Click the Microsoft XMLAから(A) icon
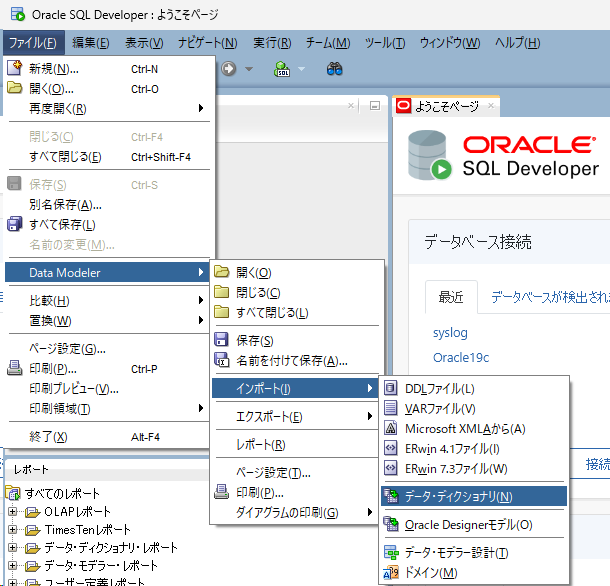The image size is (610, 586). [x=391, y=428]
